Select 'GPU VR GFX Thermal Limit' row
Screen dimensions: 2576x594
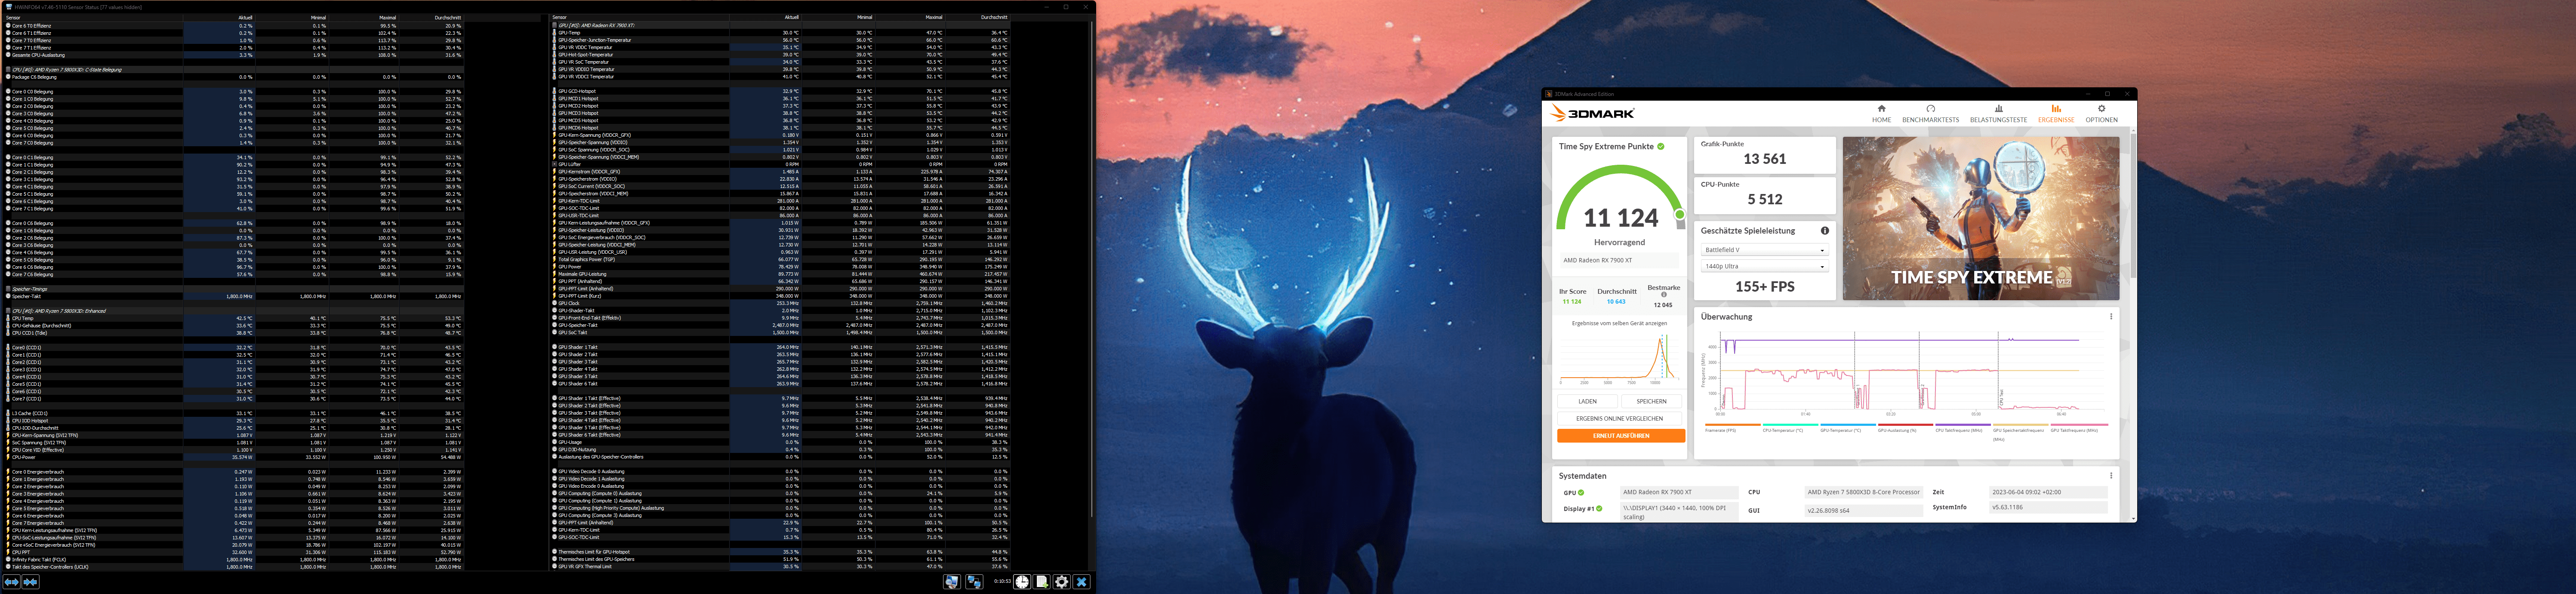pyautogui.click(x=780, y=567)
